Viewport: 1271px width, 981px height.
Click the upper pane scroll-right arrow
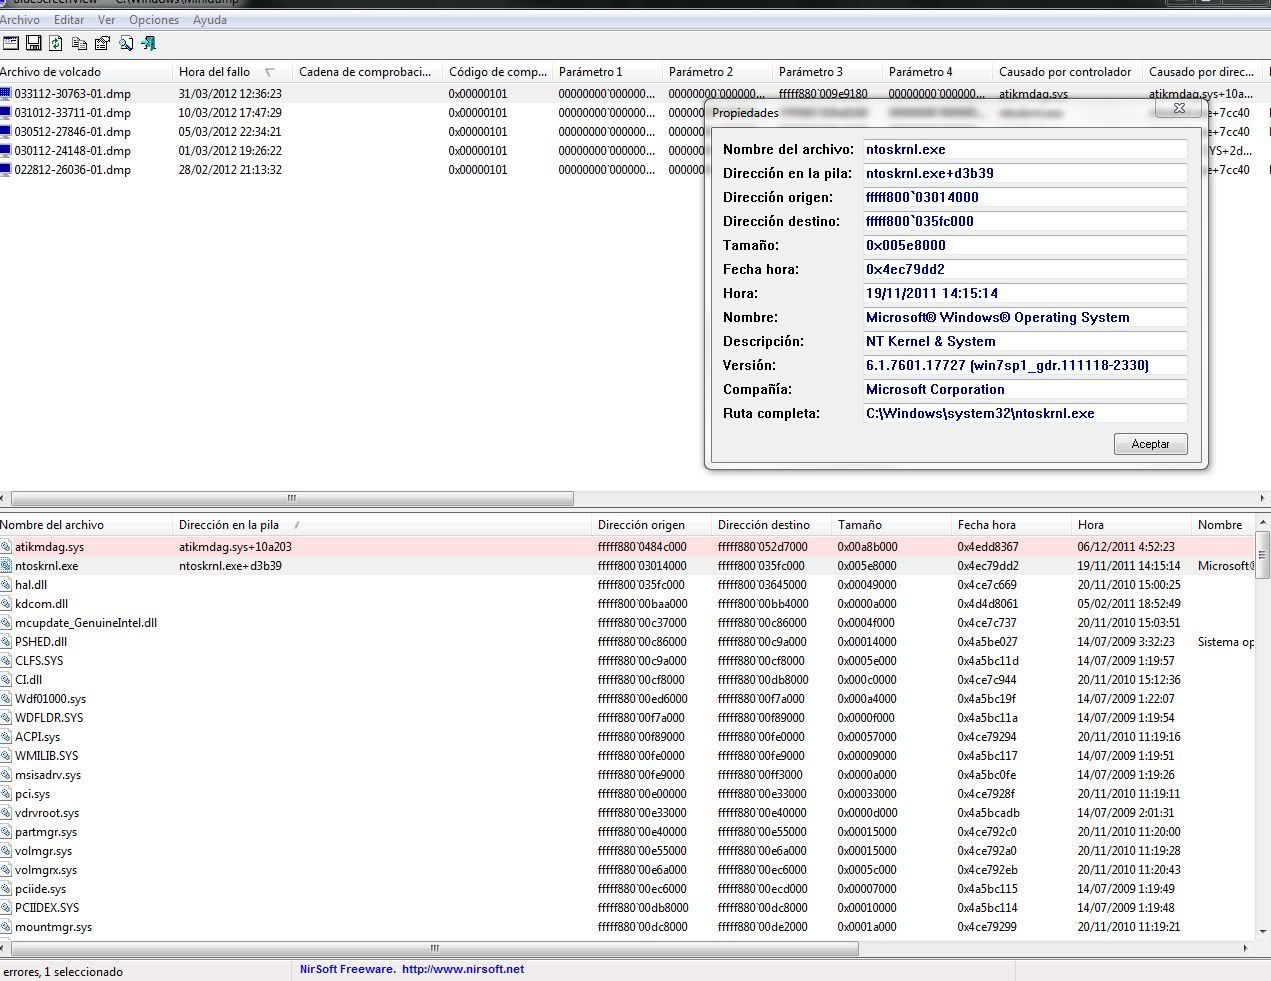[1264, 498]
